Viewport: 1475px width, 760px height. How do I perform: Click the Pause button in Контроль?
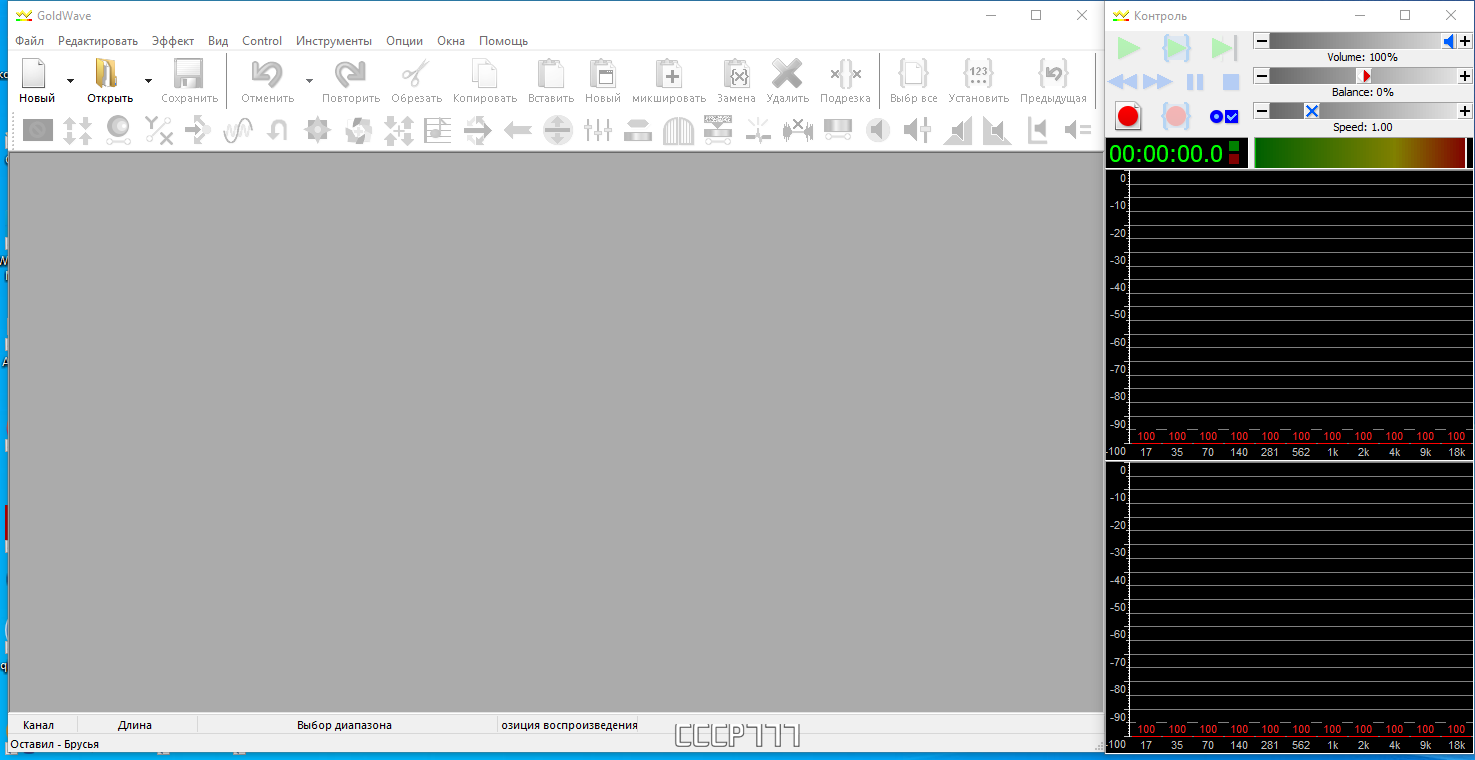(1195, 82)
